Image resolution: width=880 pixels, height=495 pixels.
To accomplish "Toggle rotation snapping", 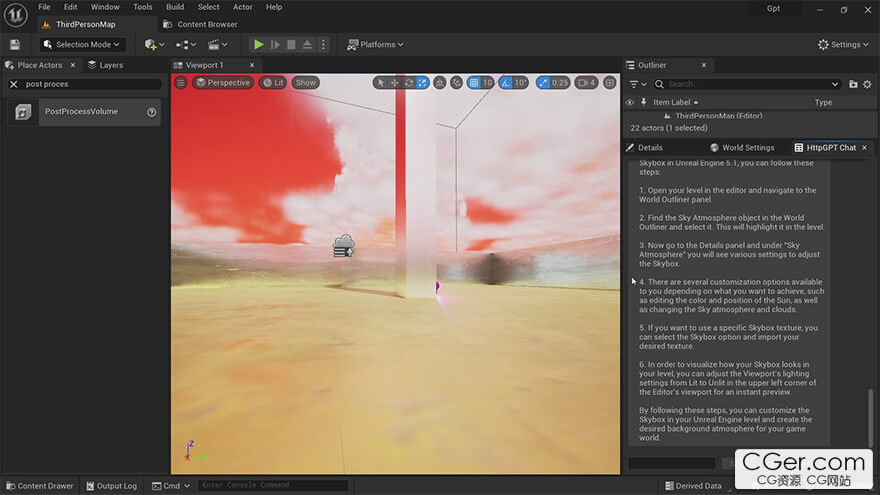I will (506, 82).
